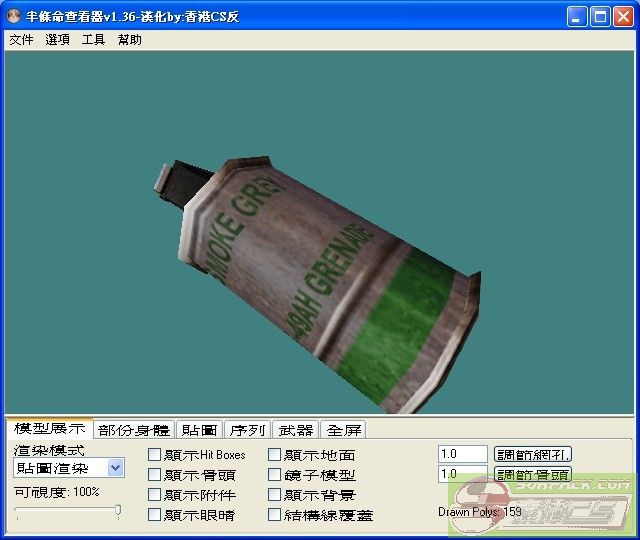Click the 可視度 transparency slider
This screenshot has width=640, height=540.
coord(67,511)
